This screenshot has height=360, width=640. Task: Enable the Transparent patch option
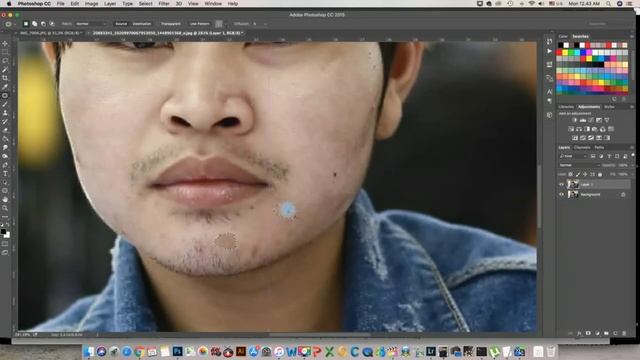click(x=171, y=24)
